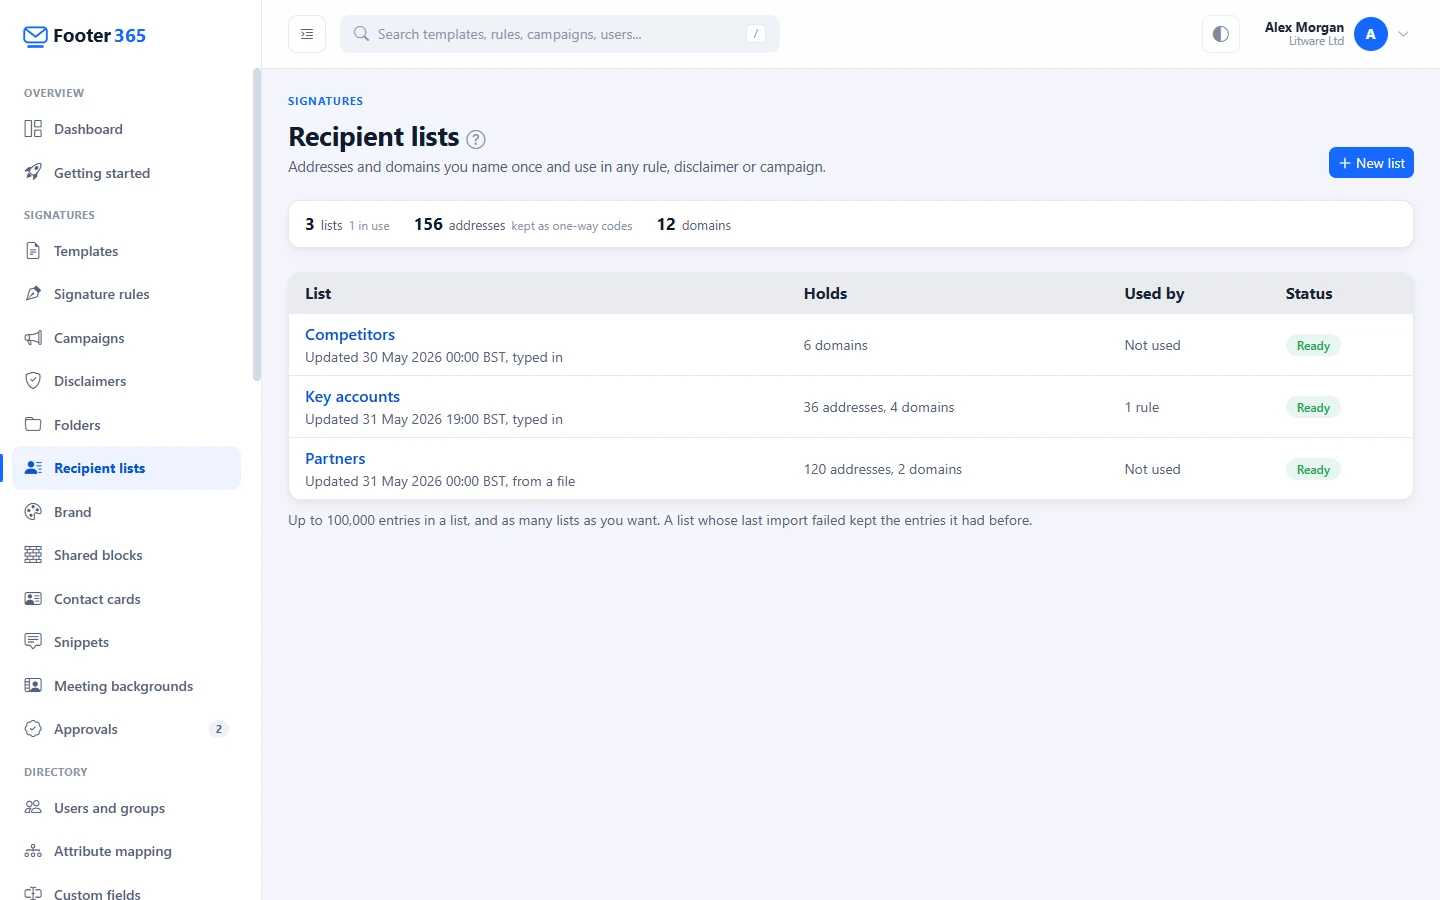The height and width of the screenshot is (900, 1440).
Task: Click the Meeting backgrounds icon
Action: point(33,686)
